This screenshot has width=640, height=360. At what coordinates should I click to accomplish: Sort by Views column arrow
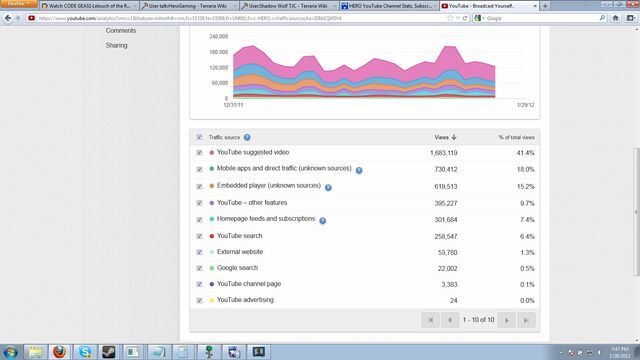tap(453, 138)
